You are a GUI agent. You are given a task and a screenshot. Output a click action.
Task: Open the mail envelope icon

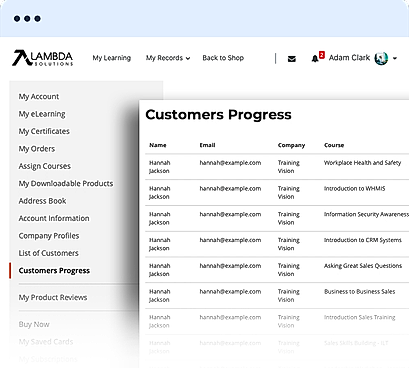click(292, 59)
